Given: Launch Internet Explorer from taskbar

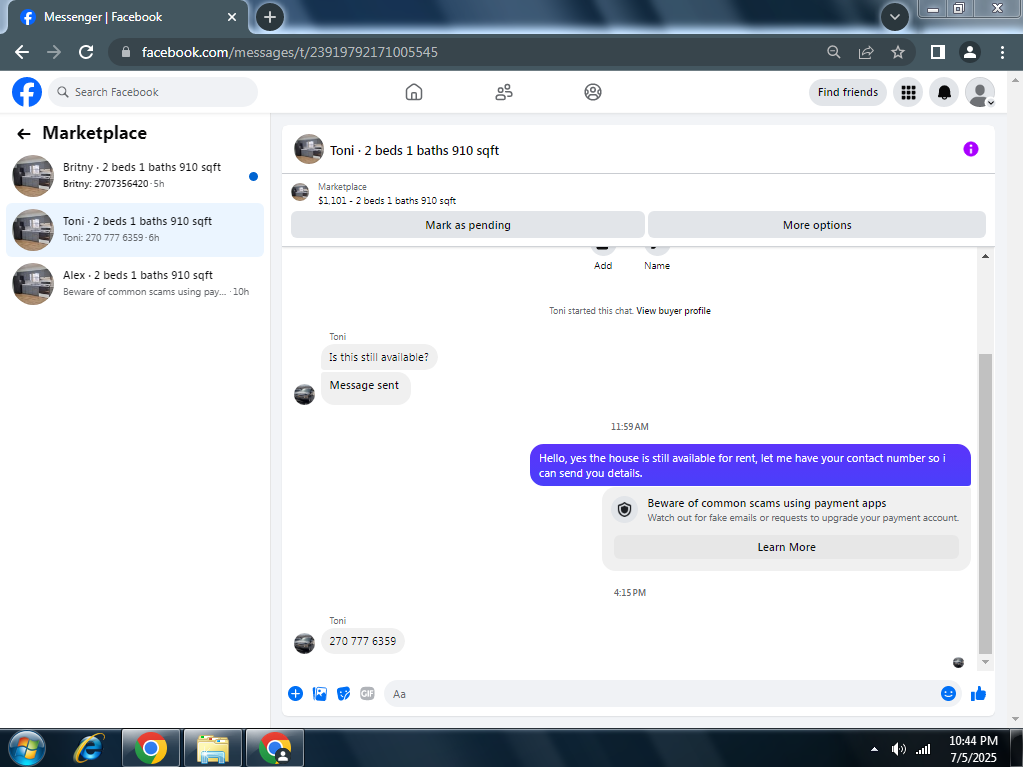Looking at the screenshot, I should point(89,748).
